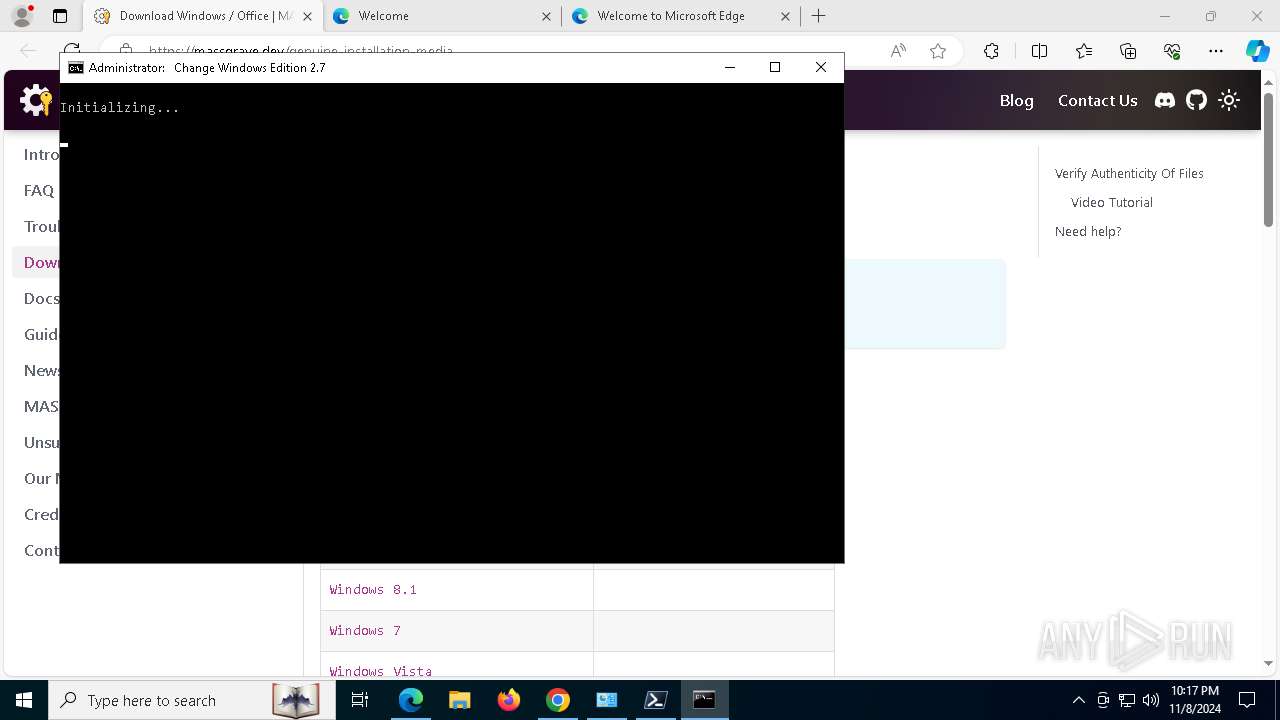Switch to Welcome to Microsoft Edge tab
Viewport: 1280px width, 720px height.
(681, 16)
